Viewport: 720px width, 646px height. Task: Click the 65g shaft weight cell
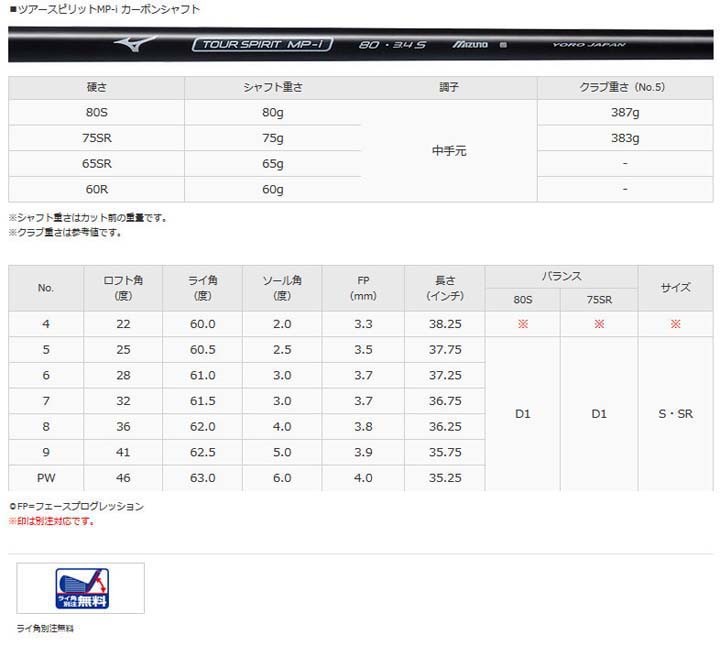(273, 164)
